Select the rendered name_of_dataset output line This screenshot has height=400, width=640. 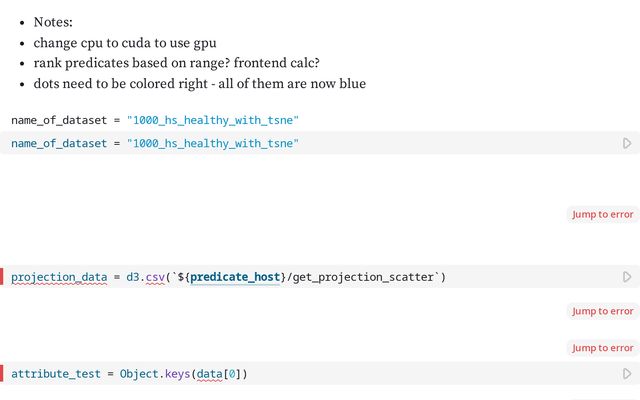coord(155,120)
